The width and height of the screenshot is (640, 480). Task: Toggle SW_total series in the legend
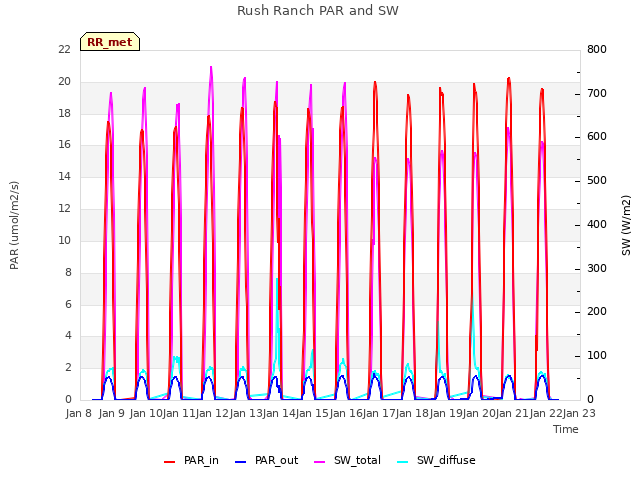click(347, 460)
